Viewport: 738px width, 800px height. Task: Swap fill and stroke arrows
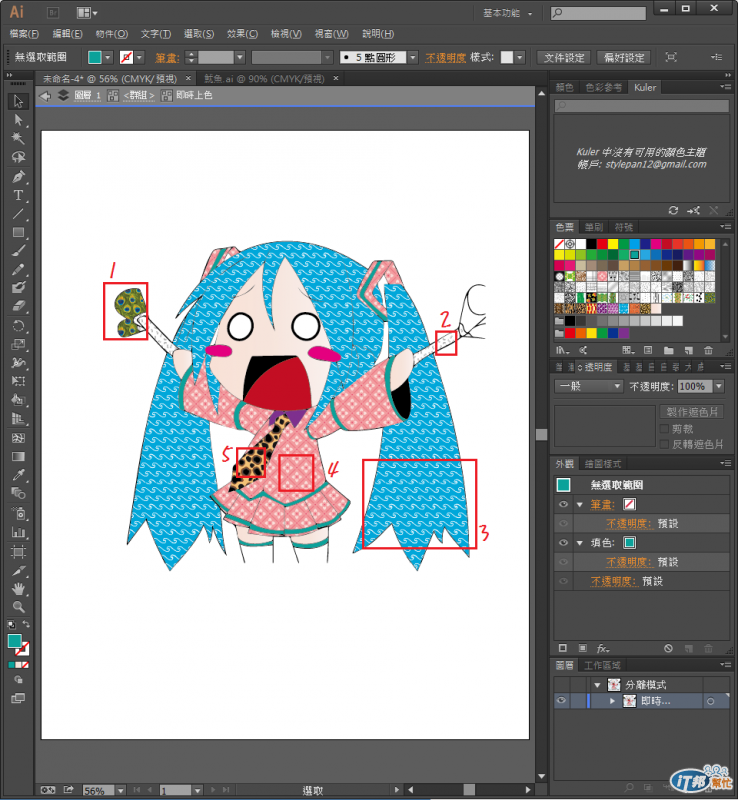point(26,624)
